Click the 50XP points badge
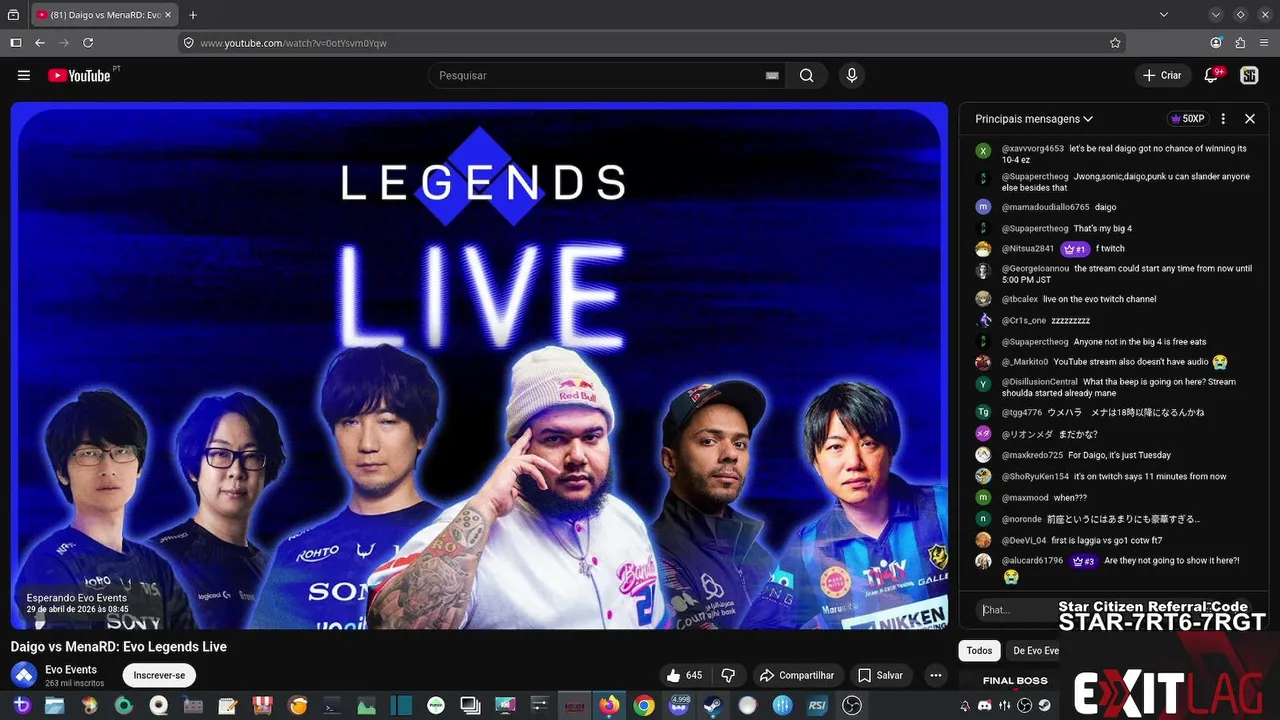This screenshot has height=720, width=1280. tap(1187, 119)
